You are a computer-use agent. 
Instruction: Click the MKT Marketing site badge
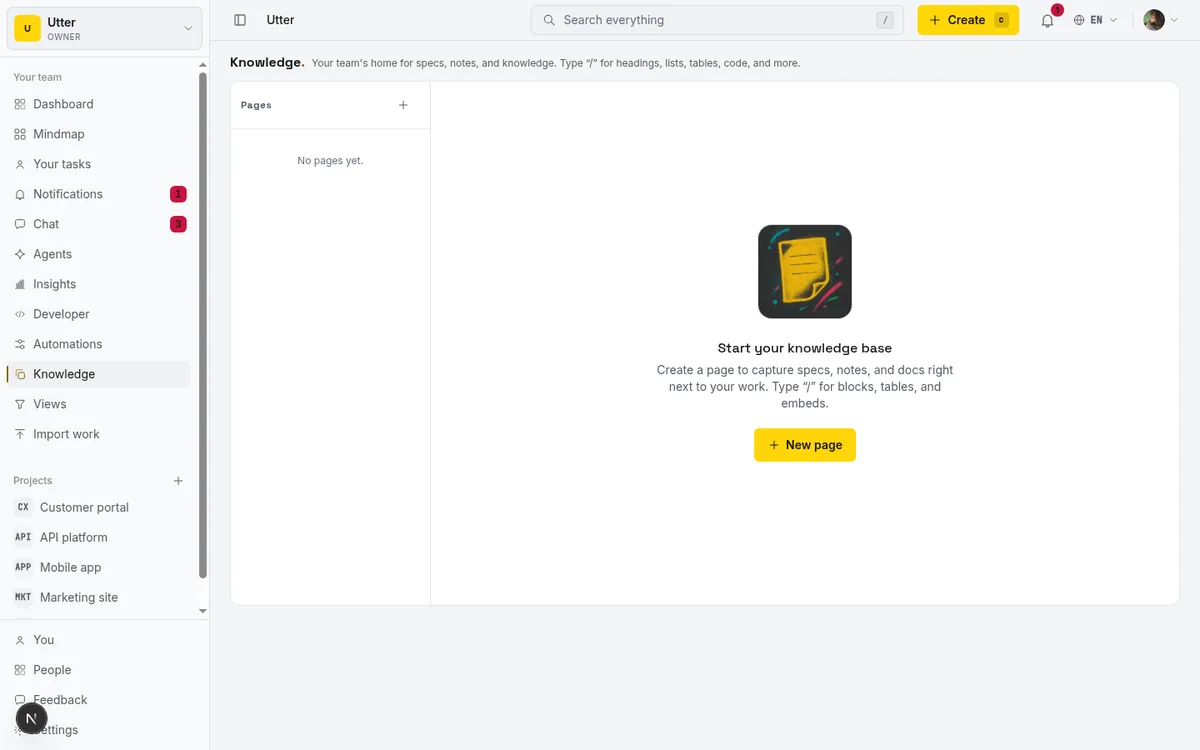(x=23, y=597)
